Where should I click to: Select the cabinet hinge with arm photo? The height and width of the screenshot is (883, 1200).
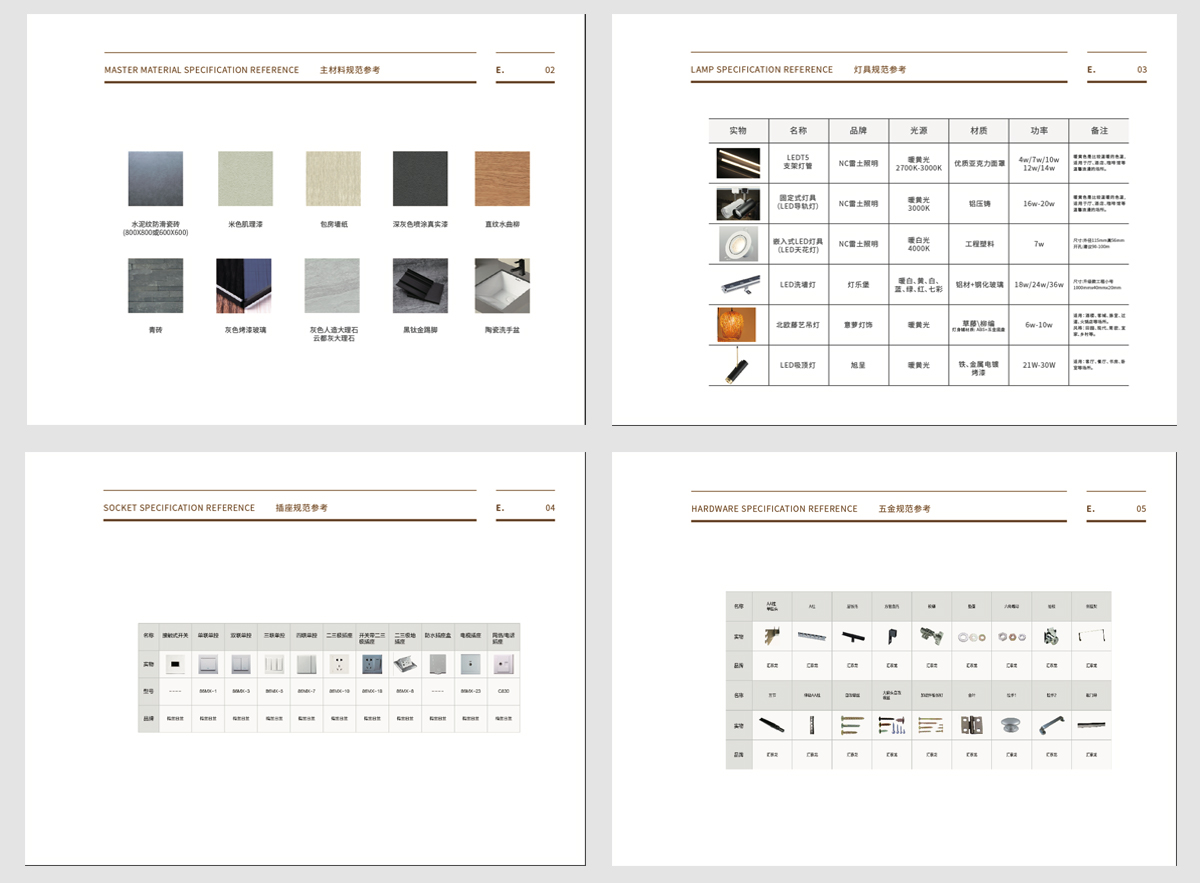tap(931, 636)
